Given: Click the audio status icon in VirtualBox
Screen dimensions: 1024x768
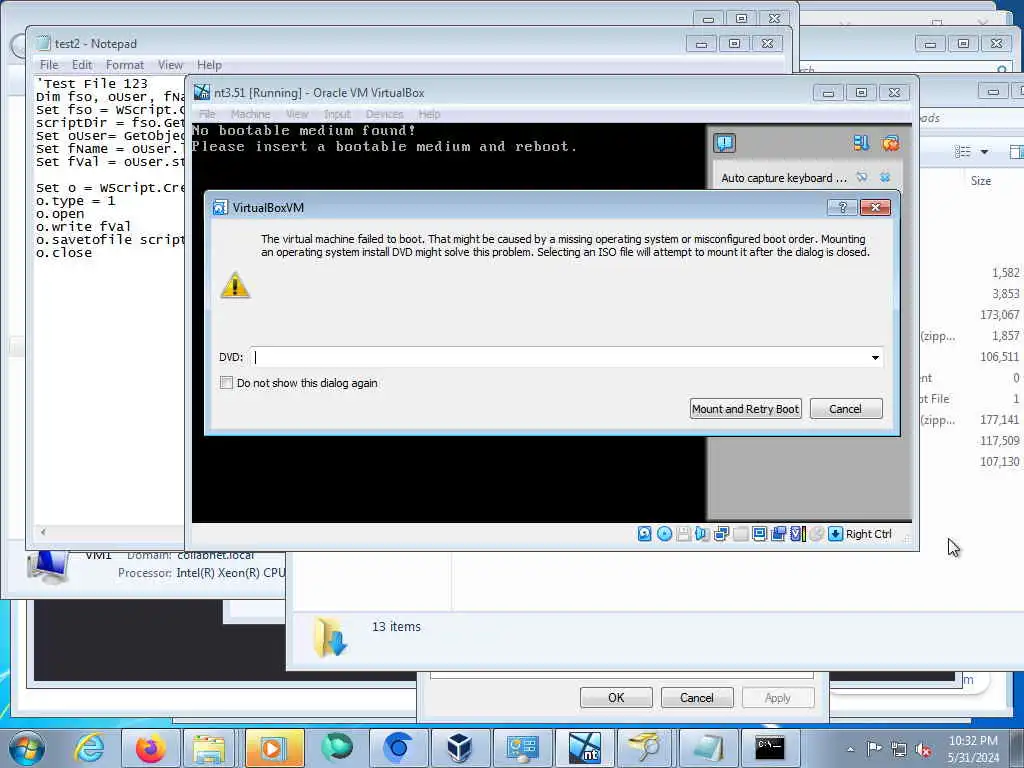Looking at the screenshot, I should tap(702, 534).
